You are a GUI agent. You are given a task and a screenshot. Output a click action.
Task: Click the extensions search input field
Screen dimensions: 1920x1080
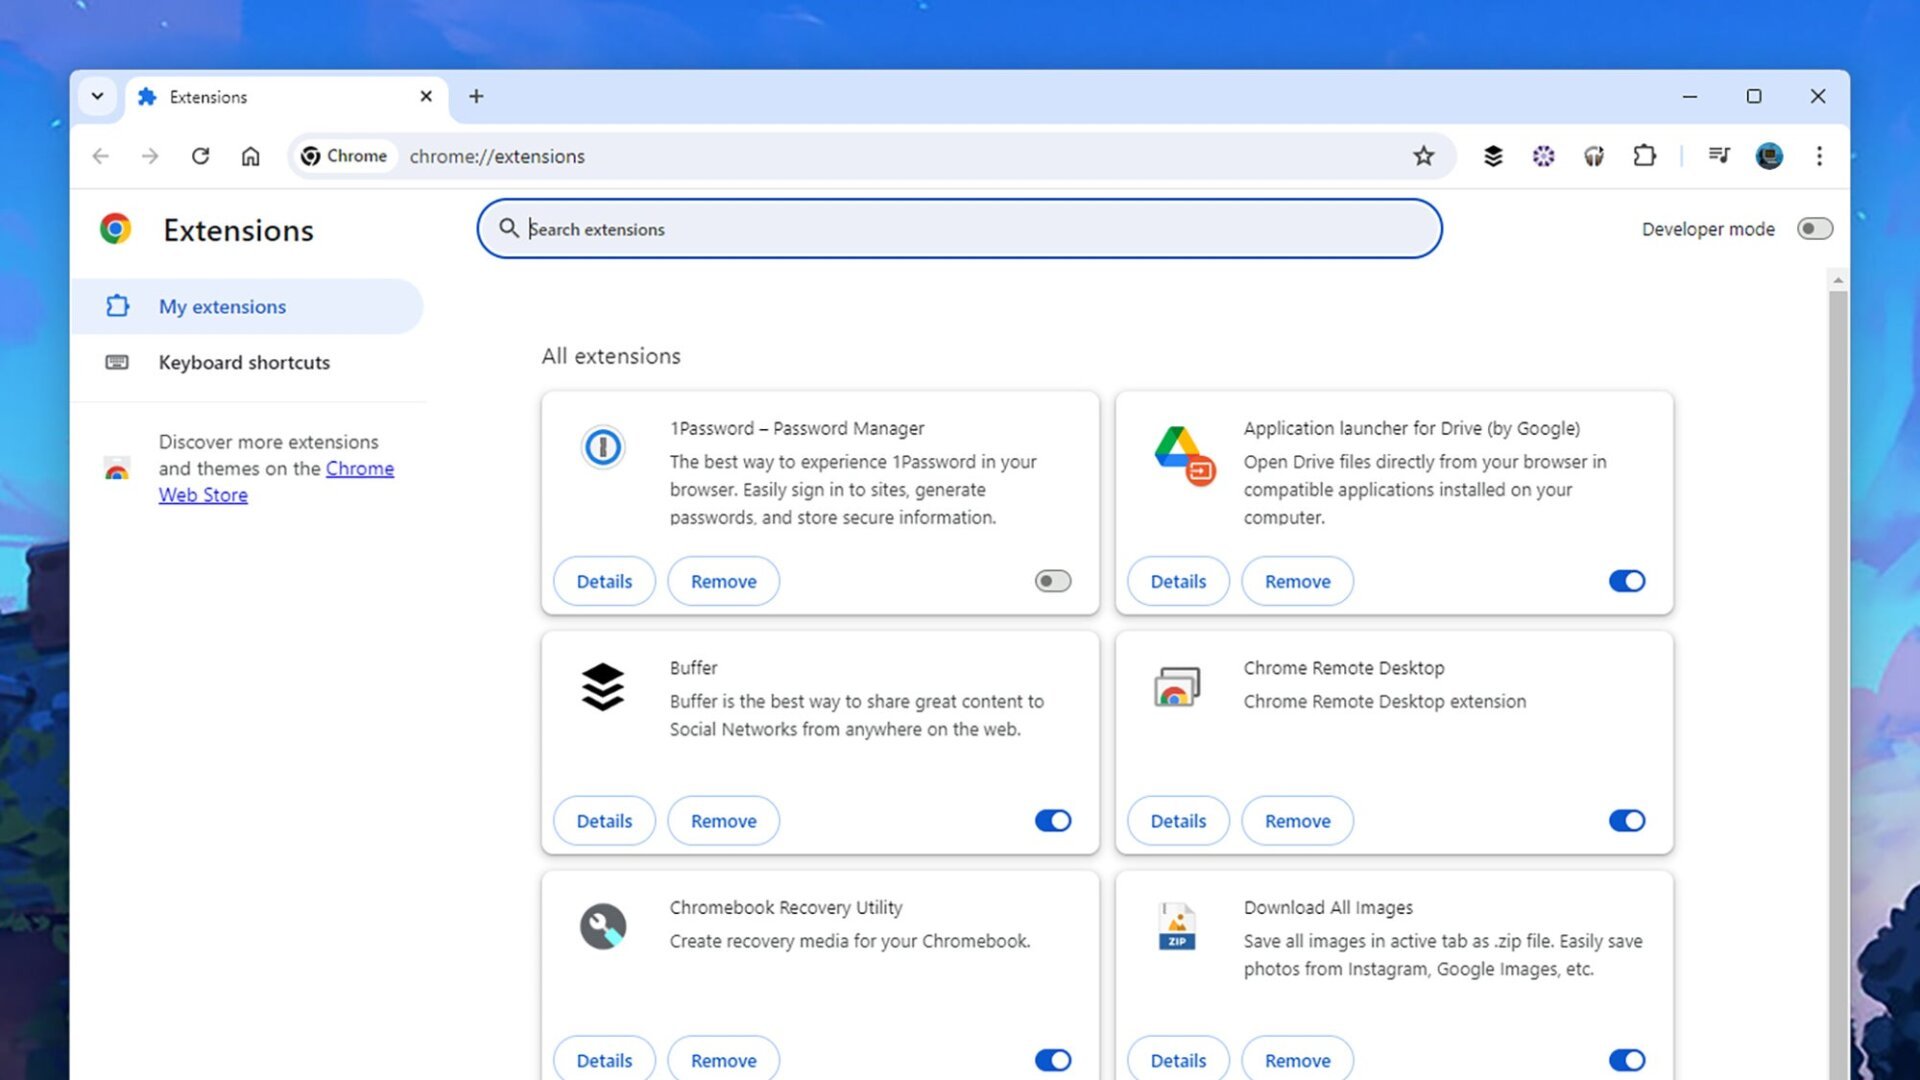pyautogui.click(x=960, y=228)
